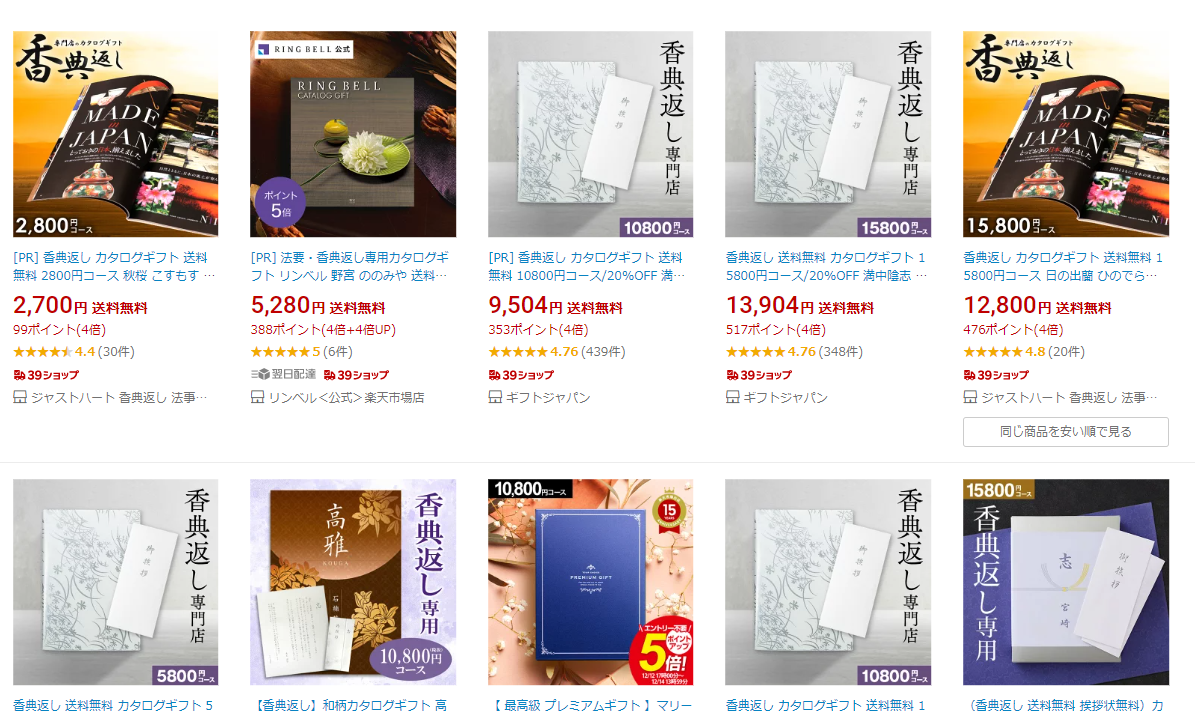Image resolution: width=1195 pixels, height=711 pixels.
Task: Open the 10800円コース/20%OFF product title link
Action: (589, 267)
